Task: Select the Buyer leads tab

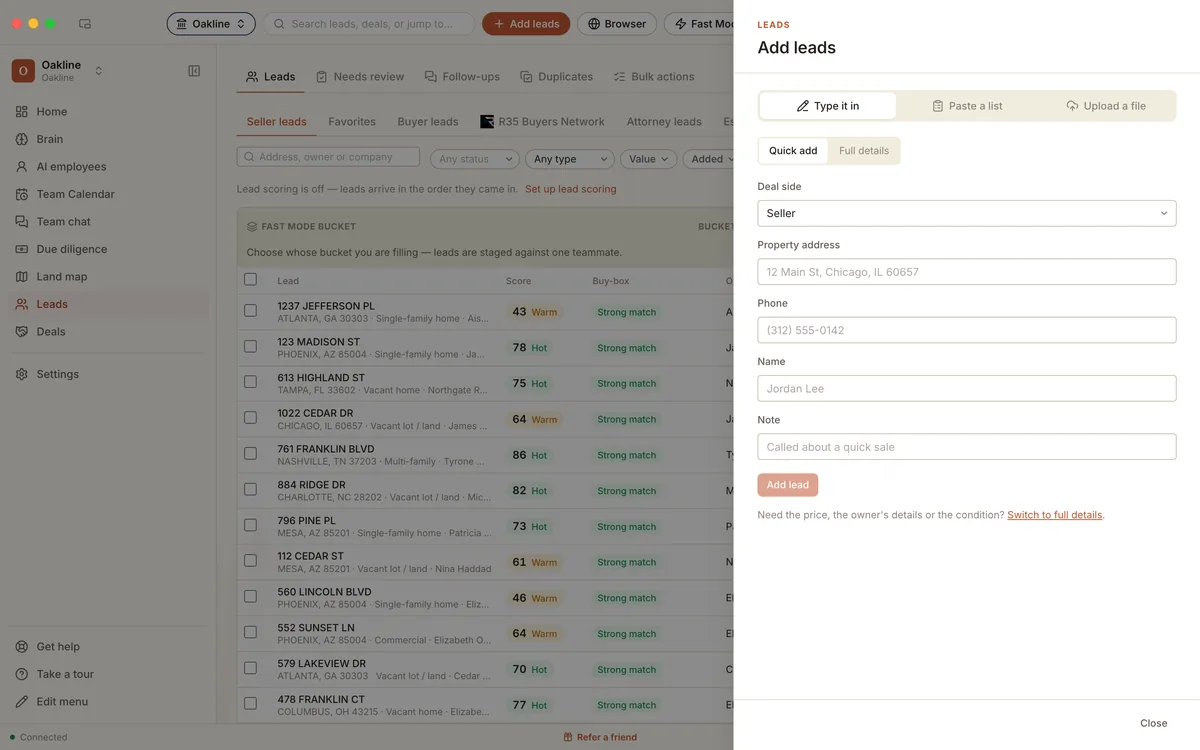Action: (x=428, y=122)
